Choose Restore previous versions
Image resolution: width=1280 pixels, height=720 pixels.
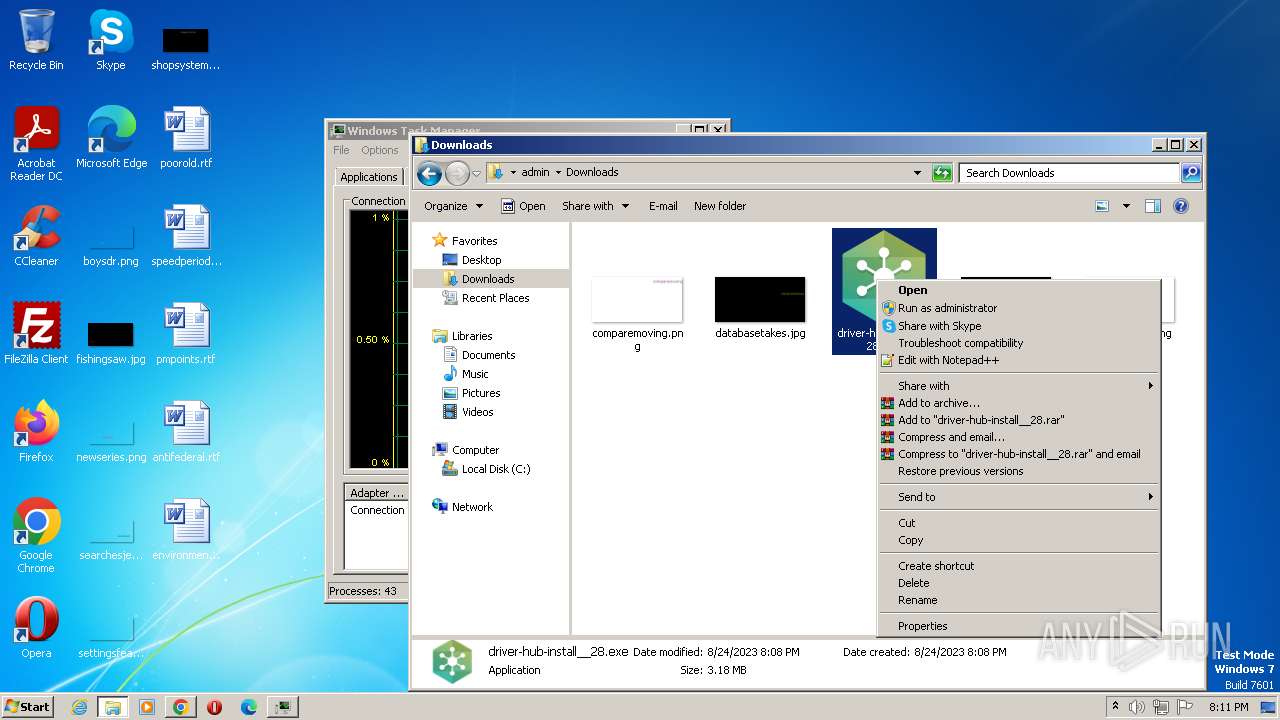pyautogui.click(x=1018, y=471)
